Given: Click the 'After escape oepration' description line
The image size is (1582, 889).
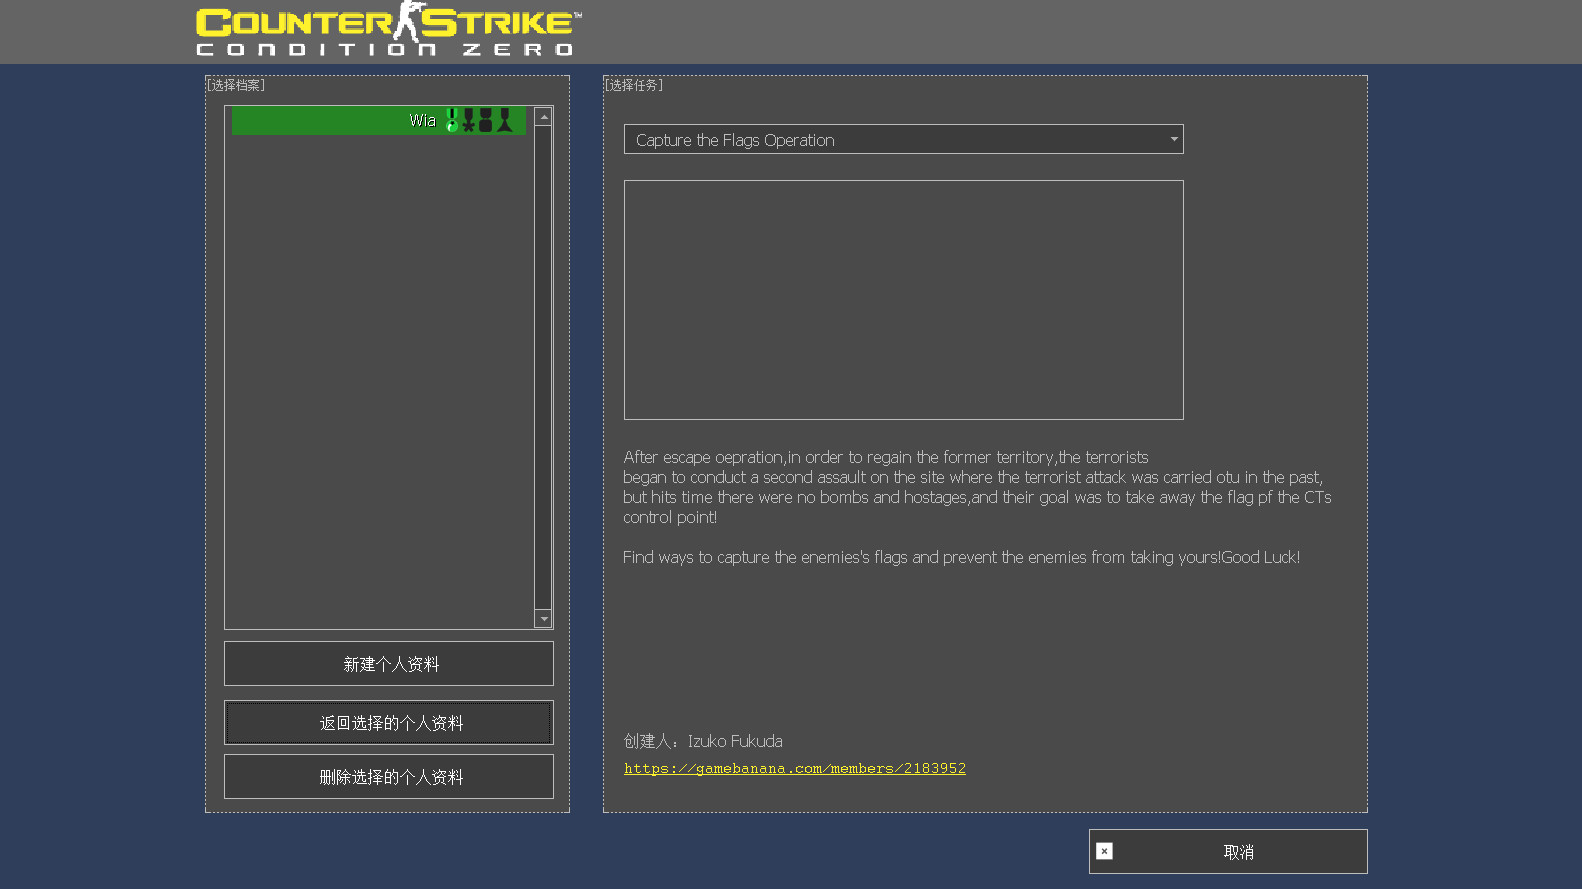Looking at the screenshot, I should tap(886, 457).
